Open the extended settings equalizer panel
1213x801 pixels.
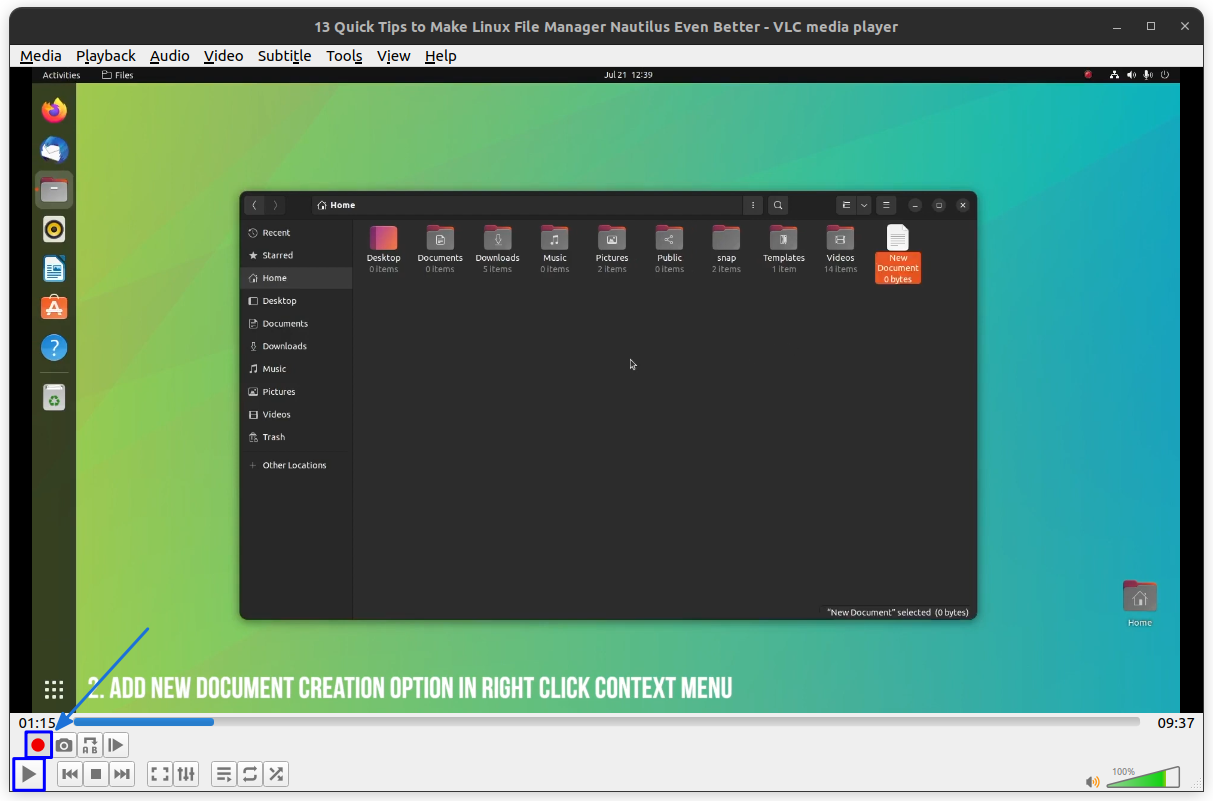tap(186, 773)
